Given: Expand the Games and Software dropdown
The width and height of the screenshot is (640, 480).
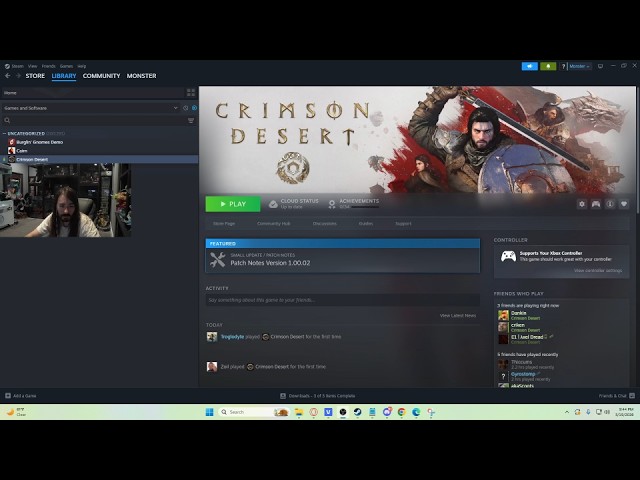Looking at the screenshot, I should [176, 108].
